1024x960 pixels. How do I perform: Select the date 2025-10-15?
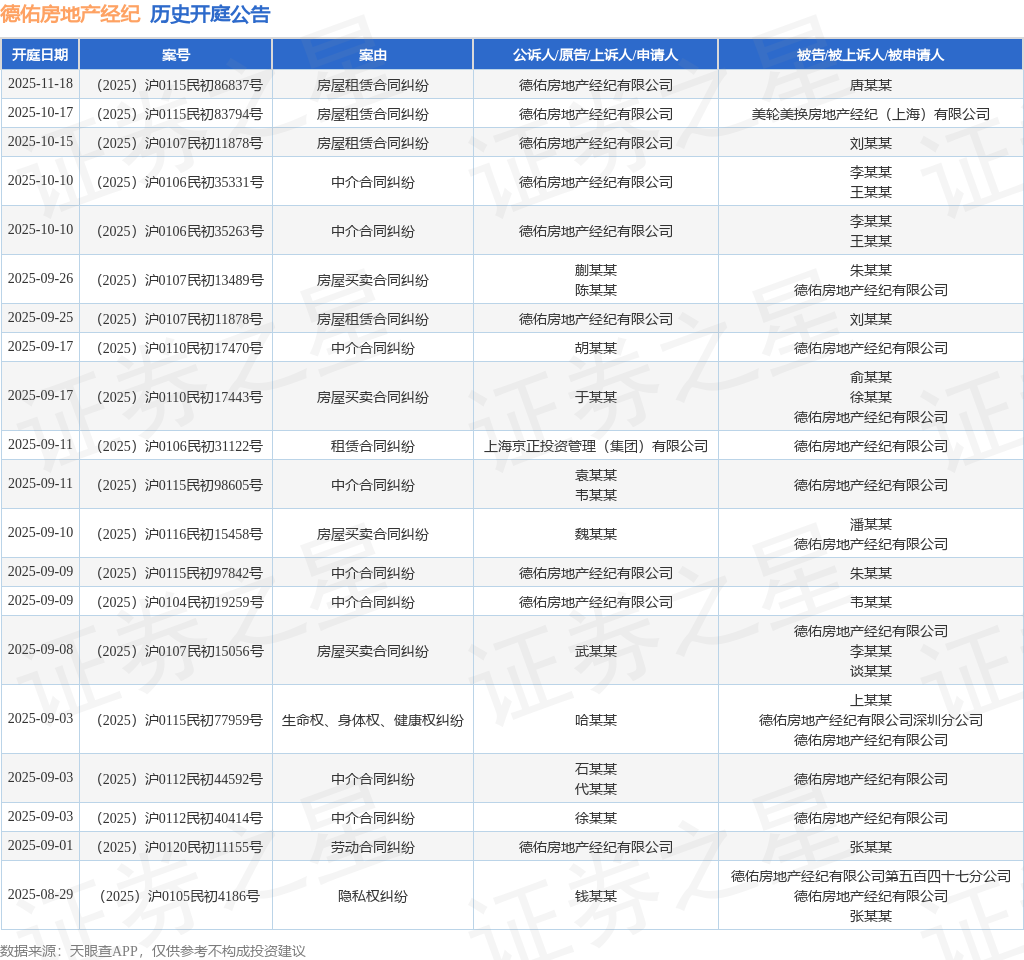[40, 142]
